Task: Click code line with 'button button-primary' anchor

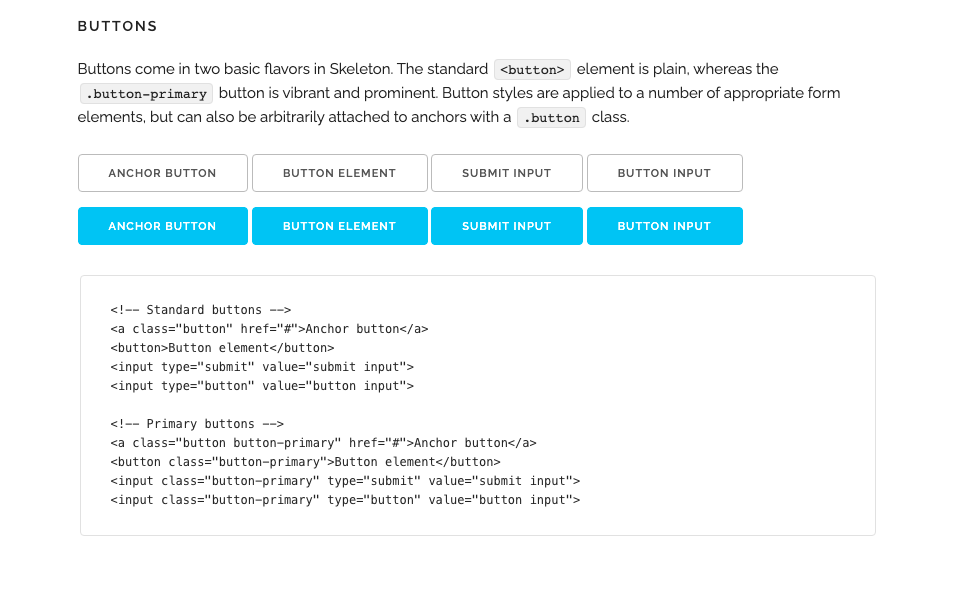Action: [323, 442]
